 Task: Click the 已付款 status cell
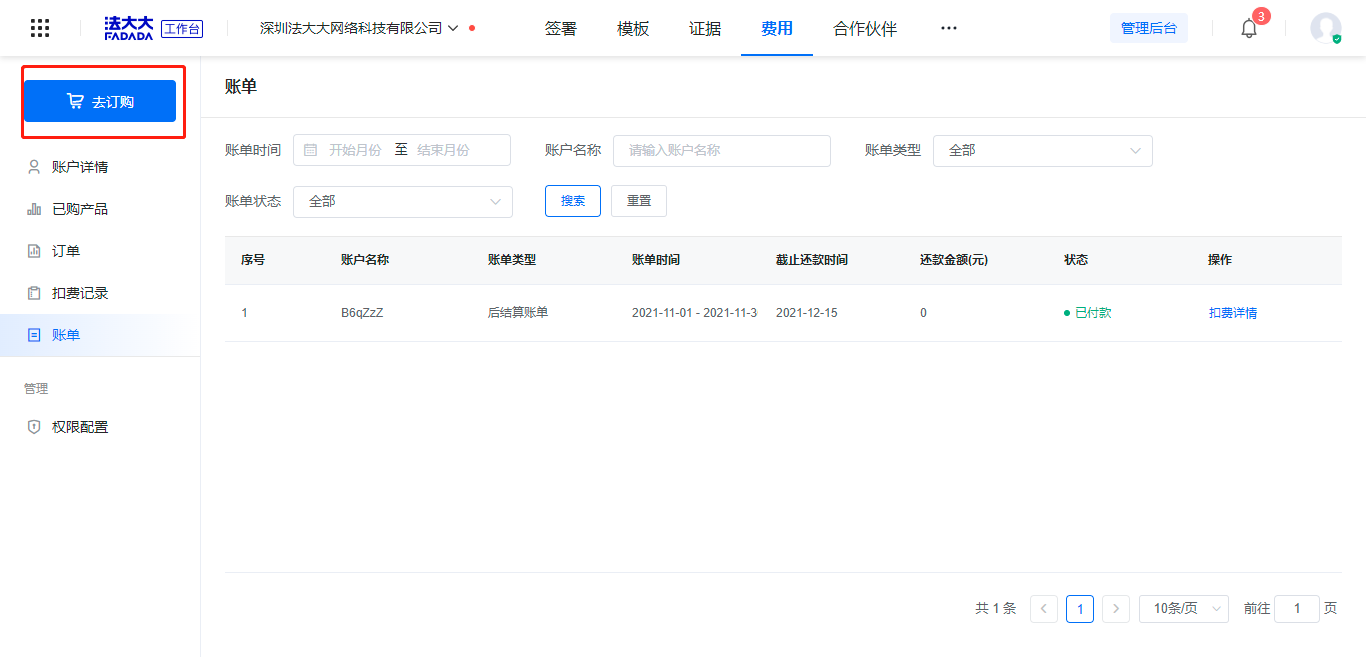tap(1088, 313)
